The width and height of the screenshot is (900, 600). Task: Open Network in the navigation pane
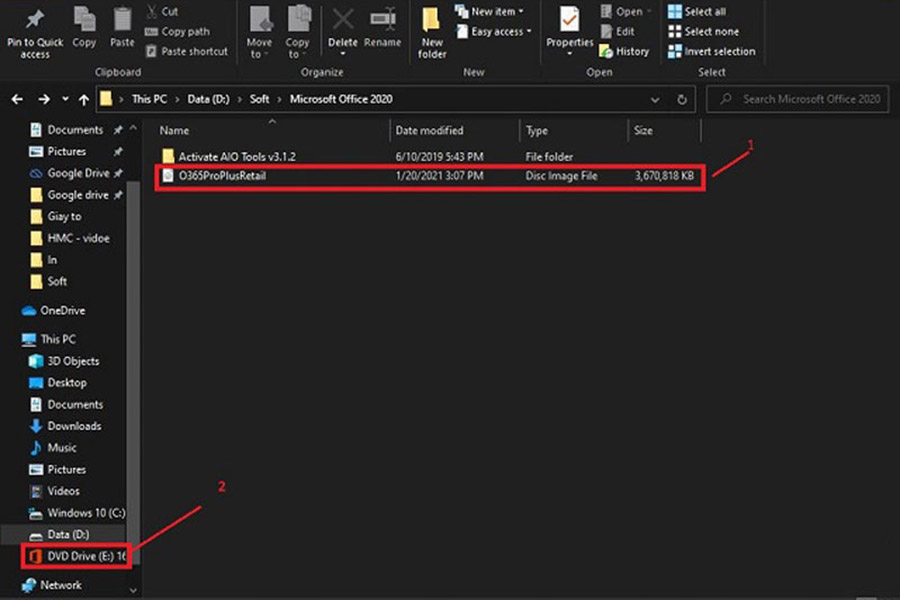click(x=51, y=585)
